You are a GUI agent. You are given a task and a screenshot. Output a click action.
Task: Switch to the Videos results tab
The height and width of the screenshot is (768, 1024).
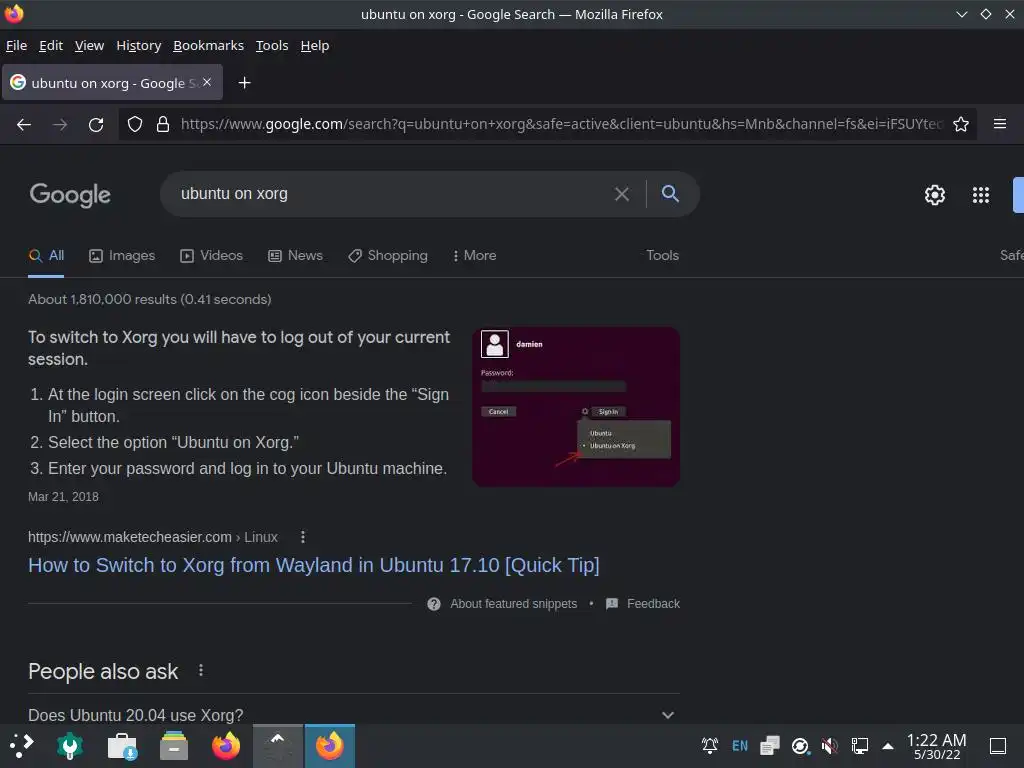212,255
